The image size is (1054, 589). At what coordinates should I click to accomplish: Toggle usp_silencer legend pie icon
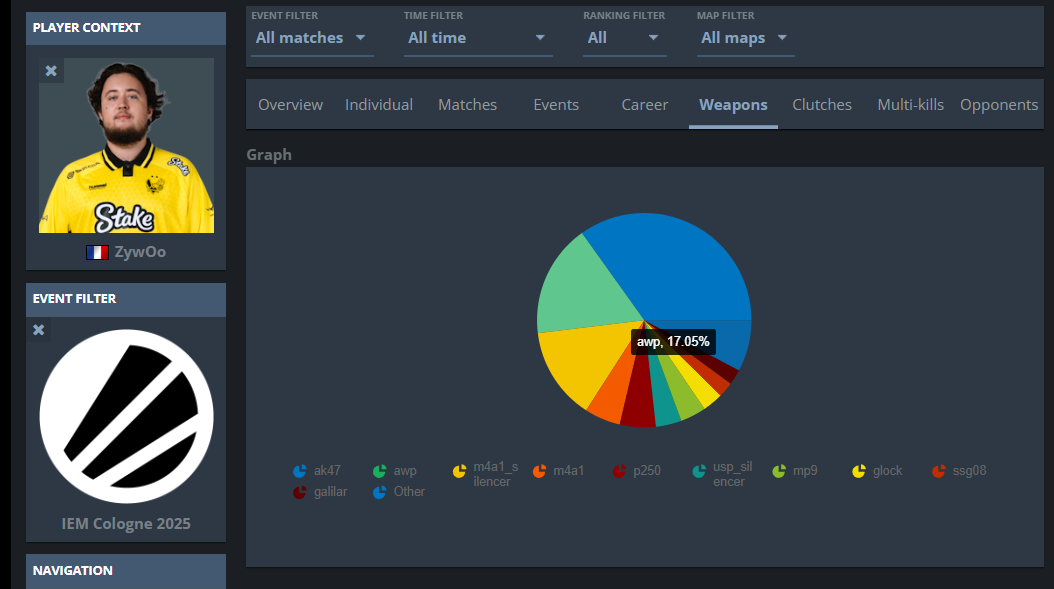pos(699,471)
